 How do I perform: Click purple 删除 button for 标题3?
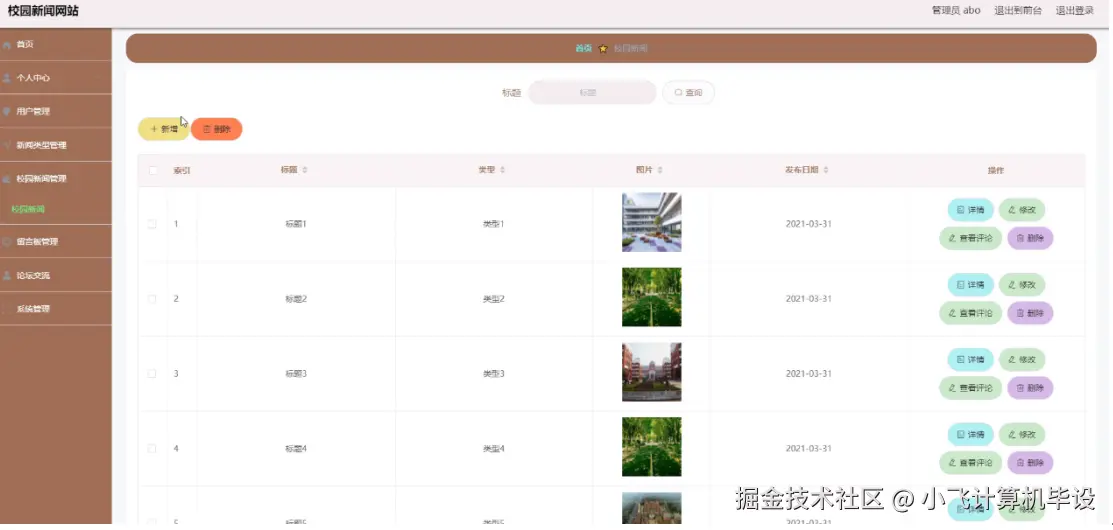click(1030, 388)
